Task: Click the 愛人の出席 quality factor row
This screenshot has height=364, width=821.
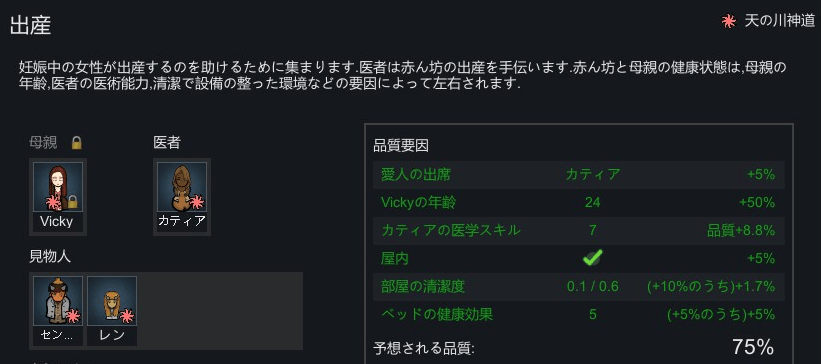Action: click(x=579, y=174)
